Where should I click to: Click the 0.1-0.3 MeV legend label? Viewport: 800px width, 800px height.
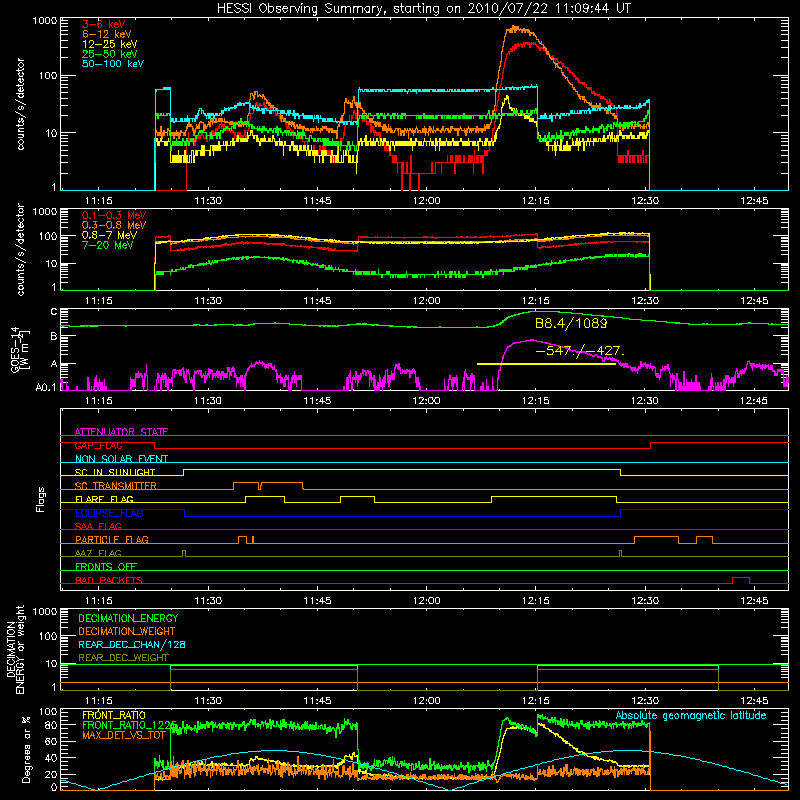114,215
